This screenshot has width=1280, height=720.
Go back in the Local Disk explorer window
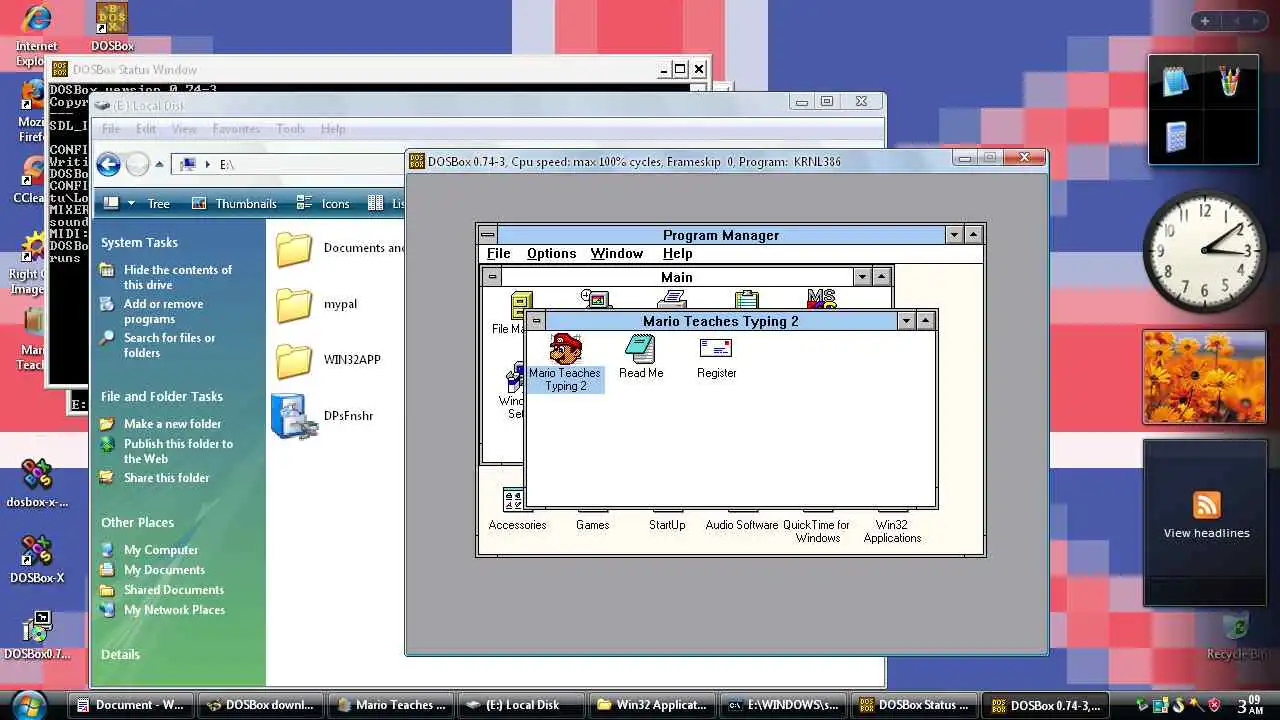pyautogui.click(x=109, y=164)
